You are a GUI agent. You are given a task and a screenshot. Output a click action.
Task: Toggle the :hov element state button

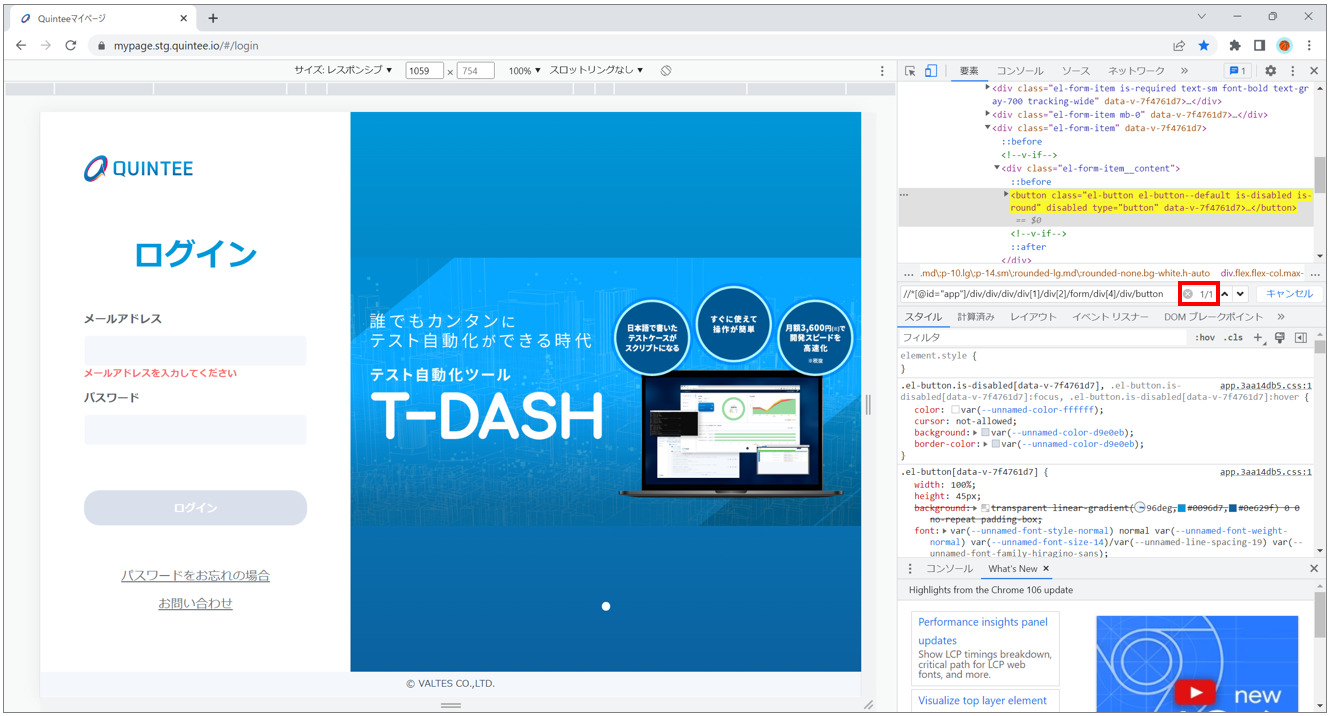[1205, 338]
